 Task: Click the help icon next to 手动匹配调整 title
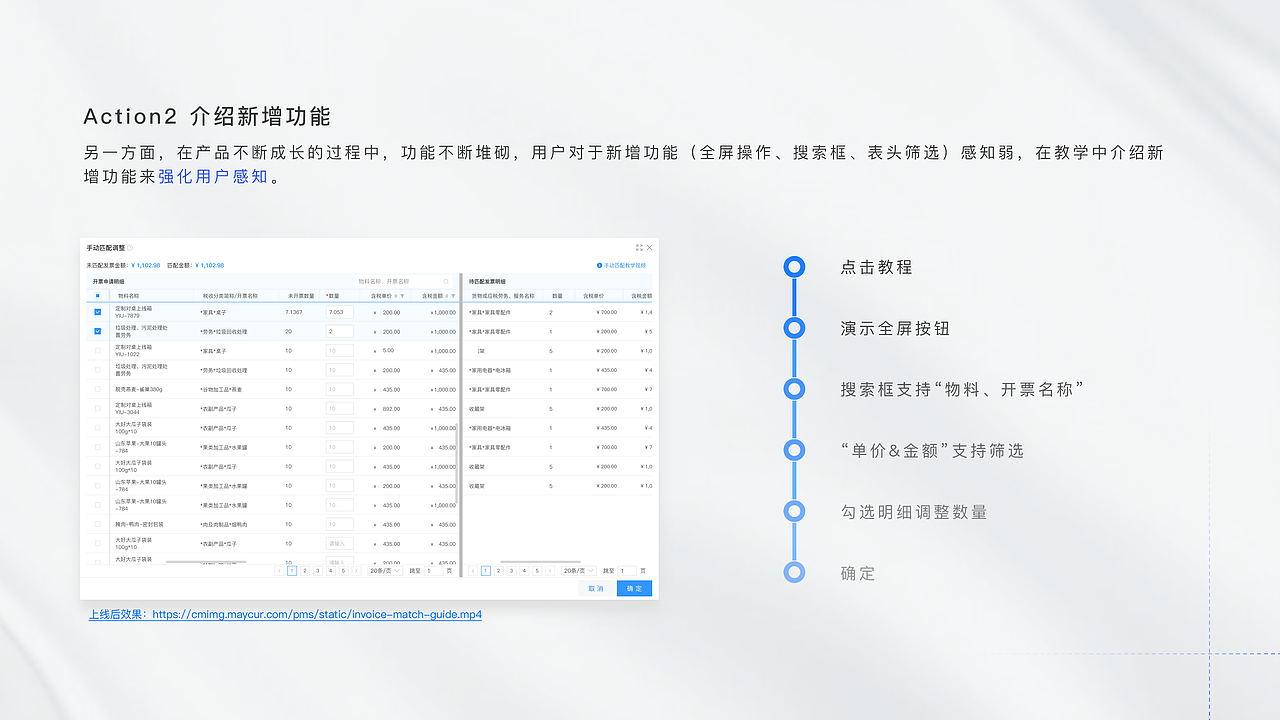[x=132, y=246]
